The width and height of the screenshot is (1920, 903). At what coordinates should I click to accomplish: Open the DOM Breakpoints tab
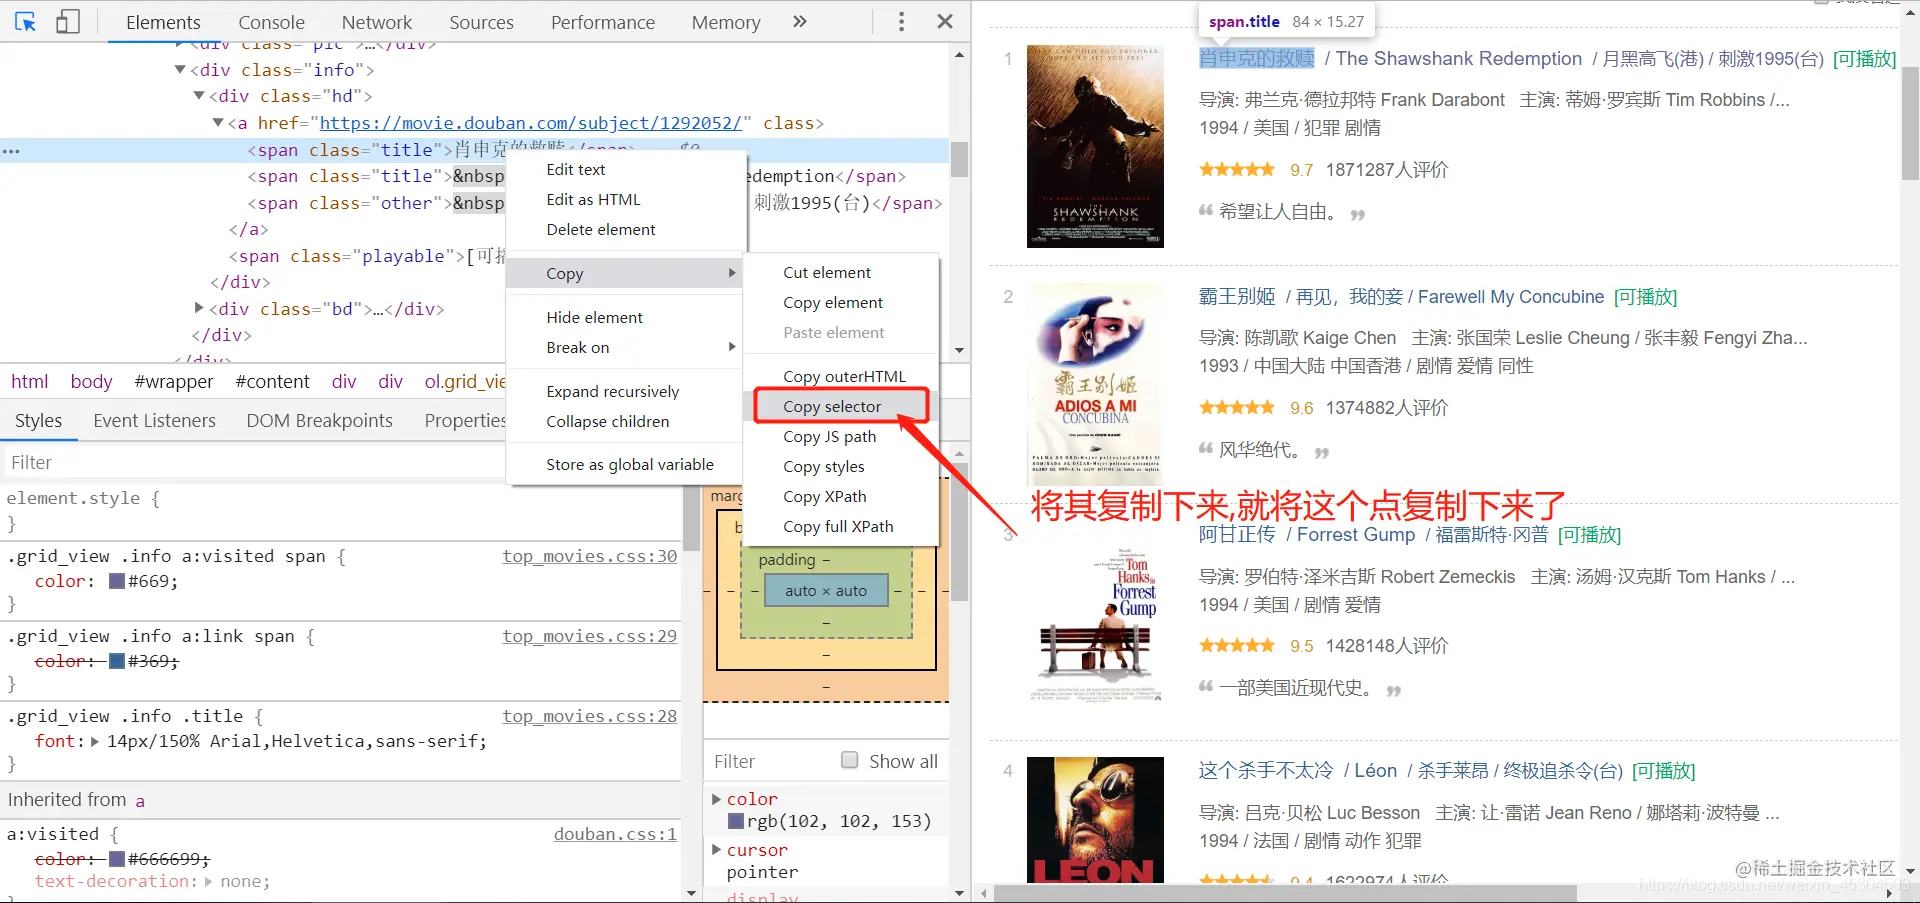coord(319,421)
